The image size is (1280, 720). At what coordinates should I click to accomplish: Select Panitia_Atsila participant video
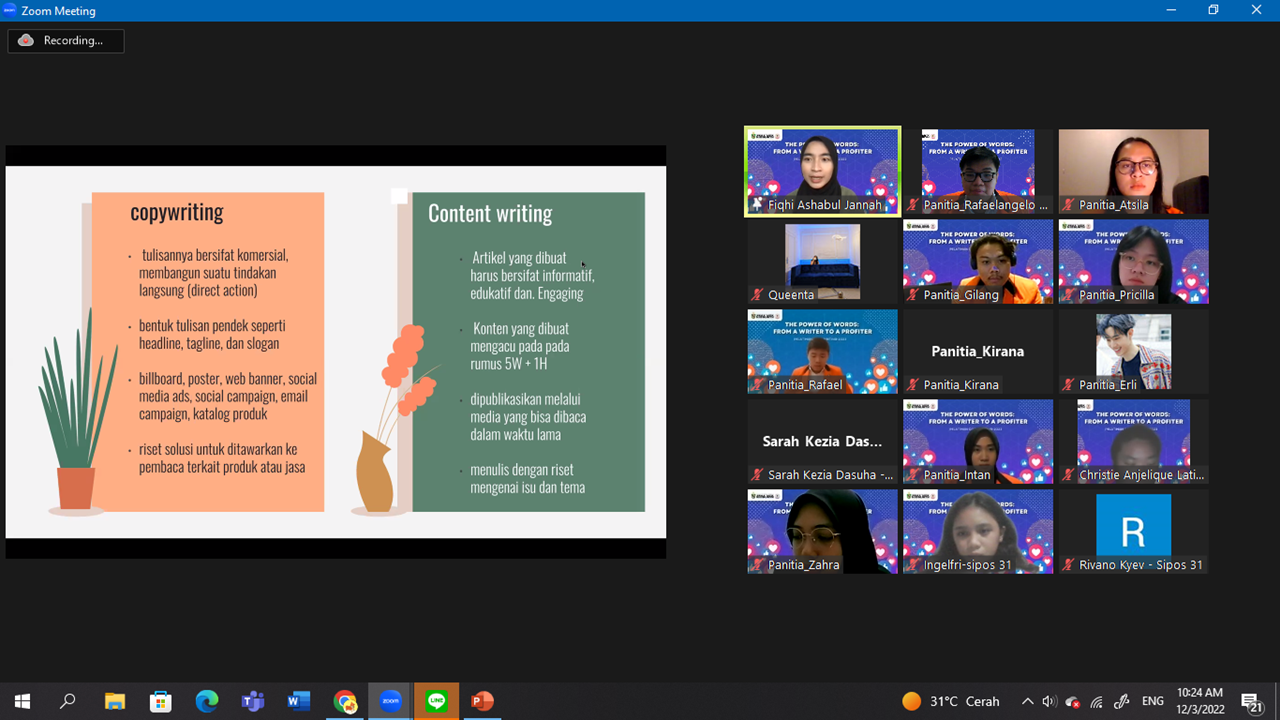pyautogui.click(x=1133, y=171)
